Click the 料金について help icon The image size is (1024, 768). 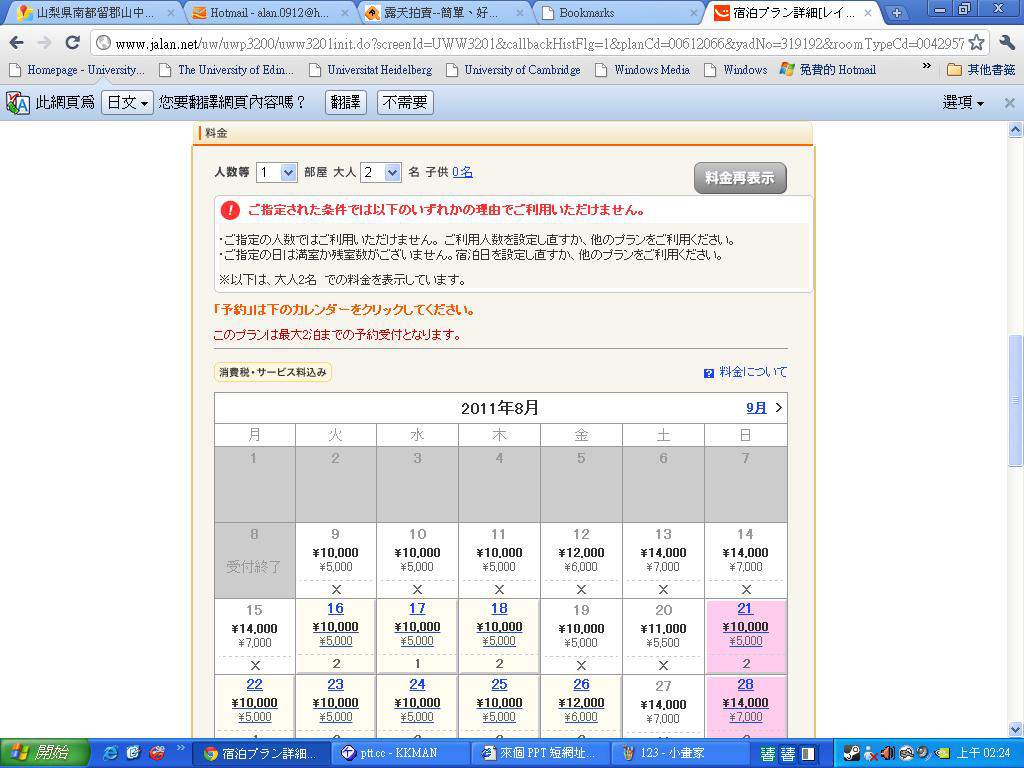click(x=709, y=373)
